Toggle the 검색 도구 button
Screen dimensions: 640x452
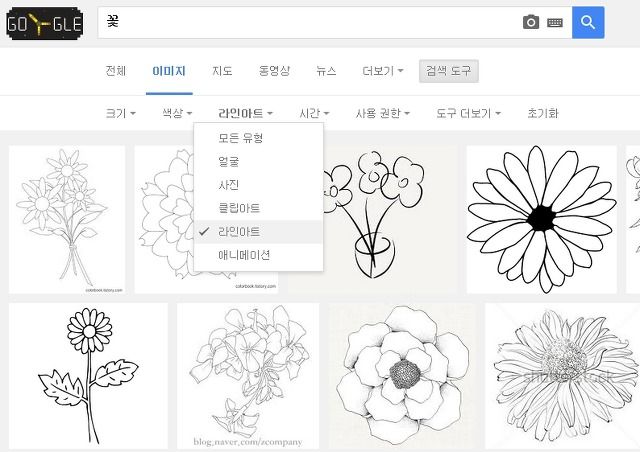point(449,71)
